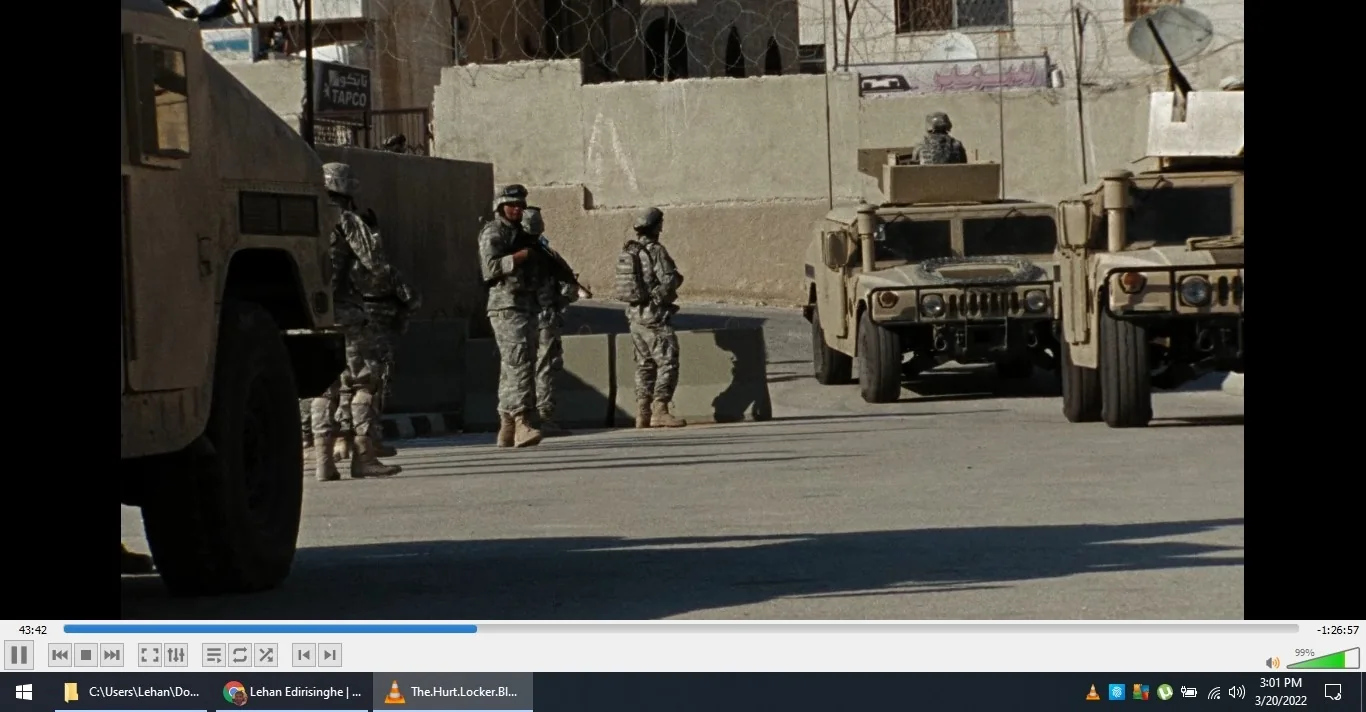Switch to File Explorer taskbar window

tap(131, 692)
